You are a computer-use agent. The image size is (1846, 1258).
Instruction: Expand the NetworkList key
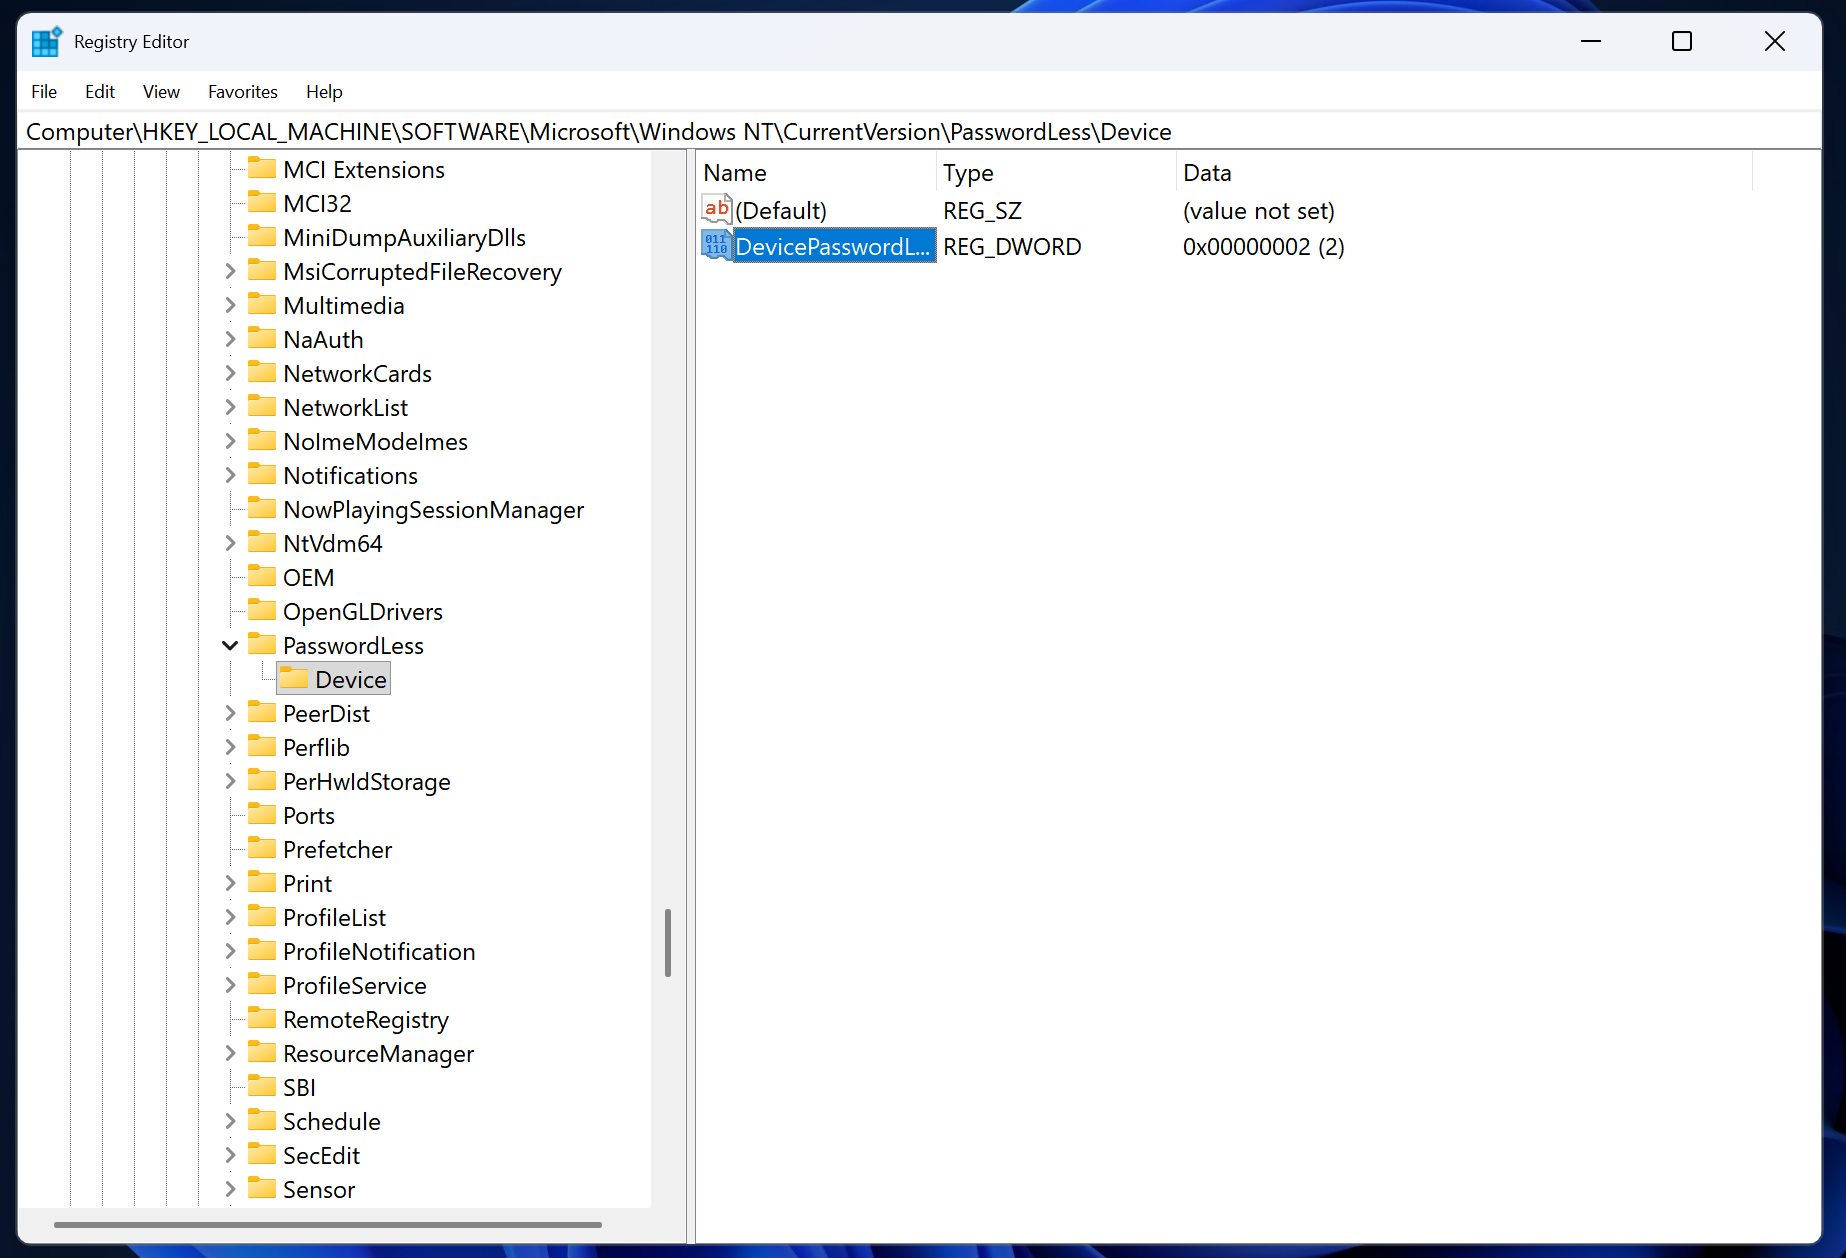click(230, 407)
